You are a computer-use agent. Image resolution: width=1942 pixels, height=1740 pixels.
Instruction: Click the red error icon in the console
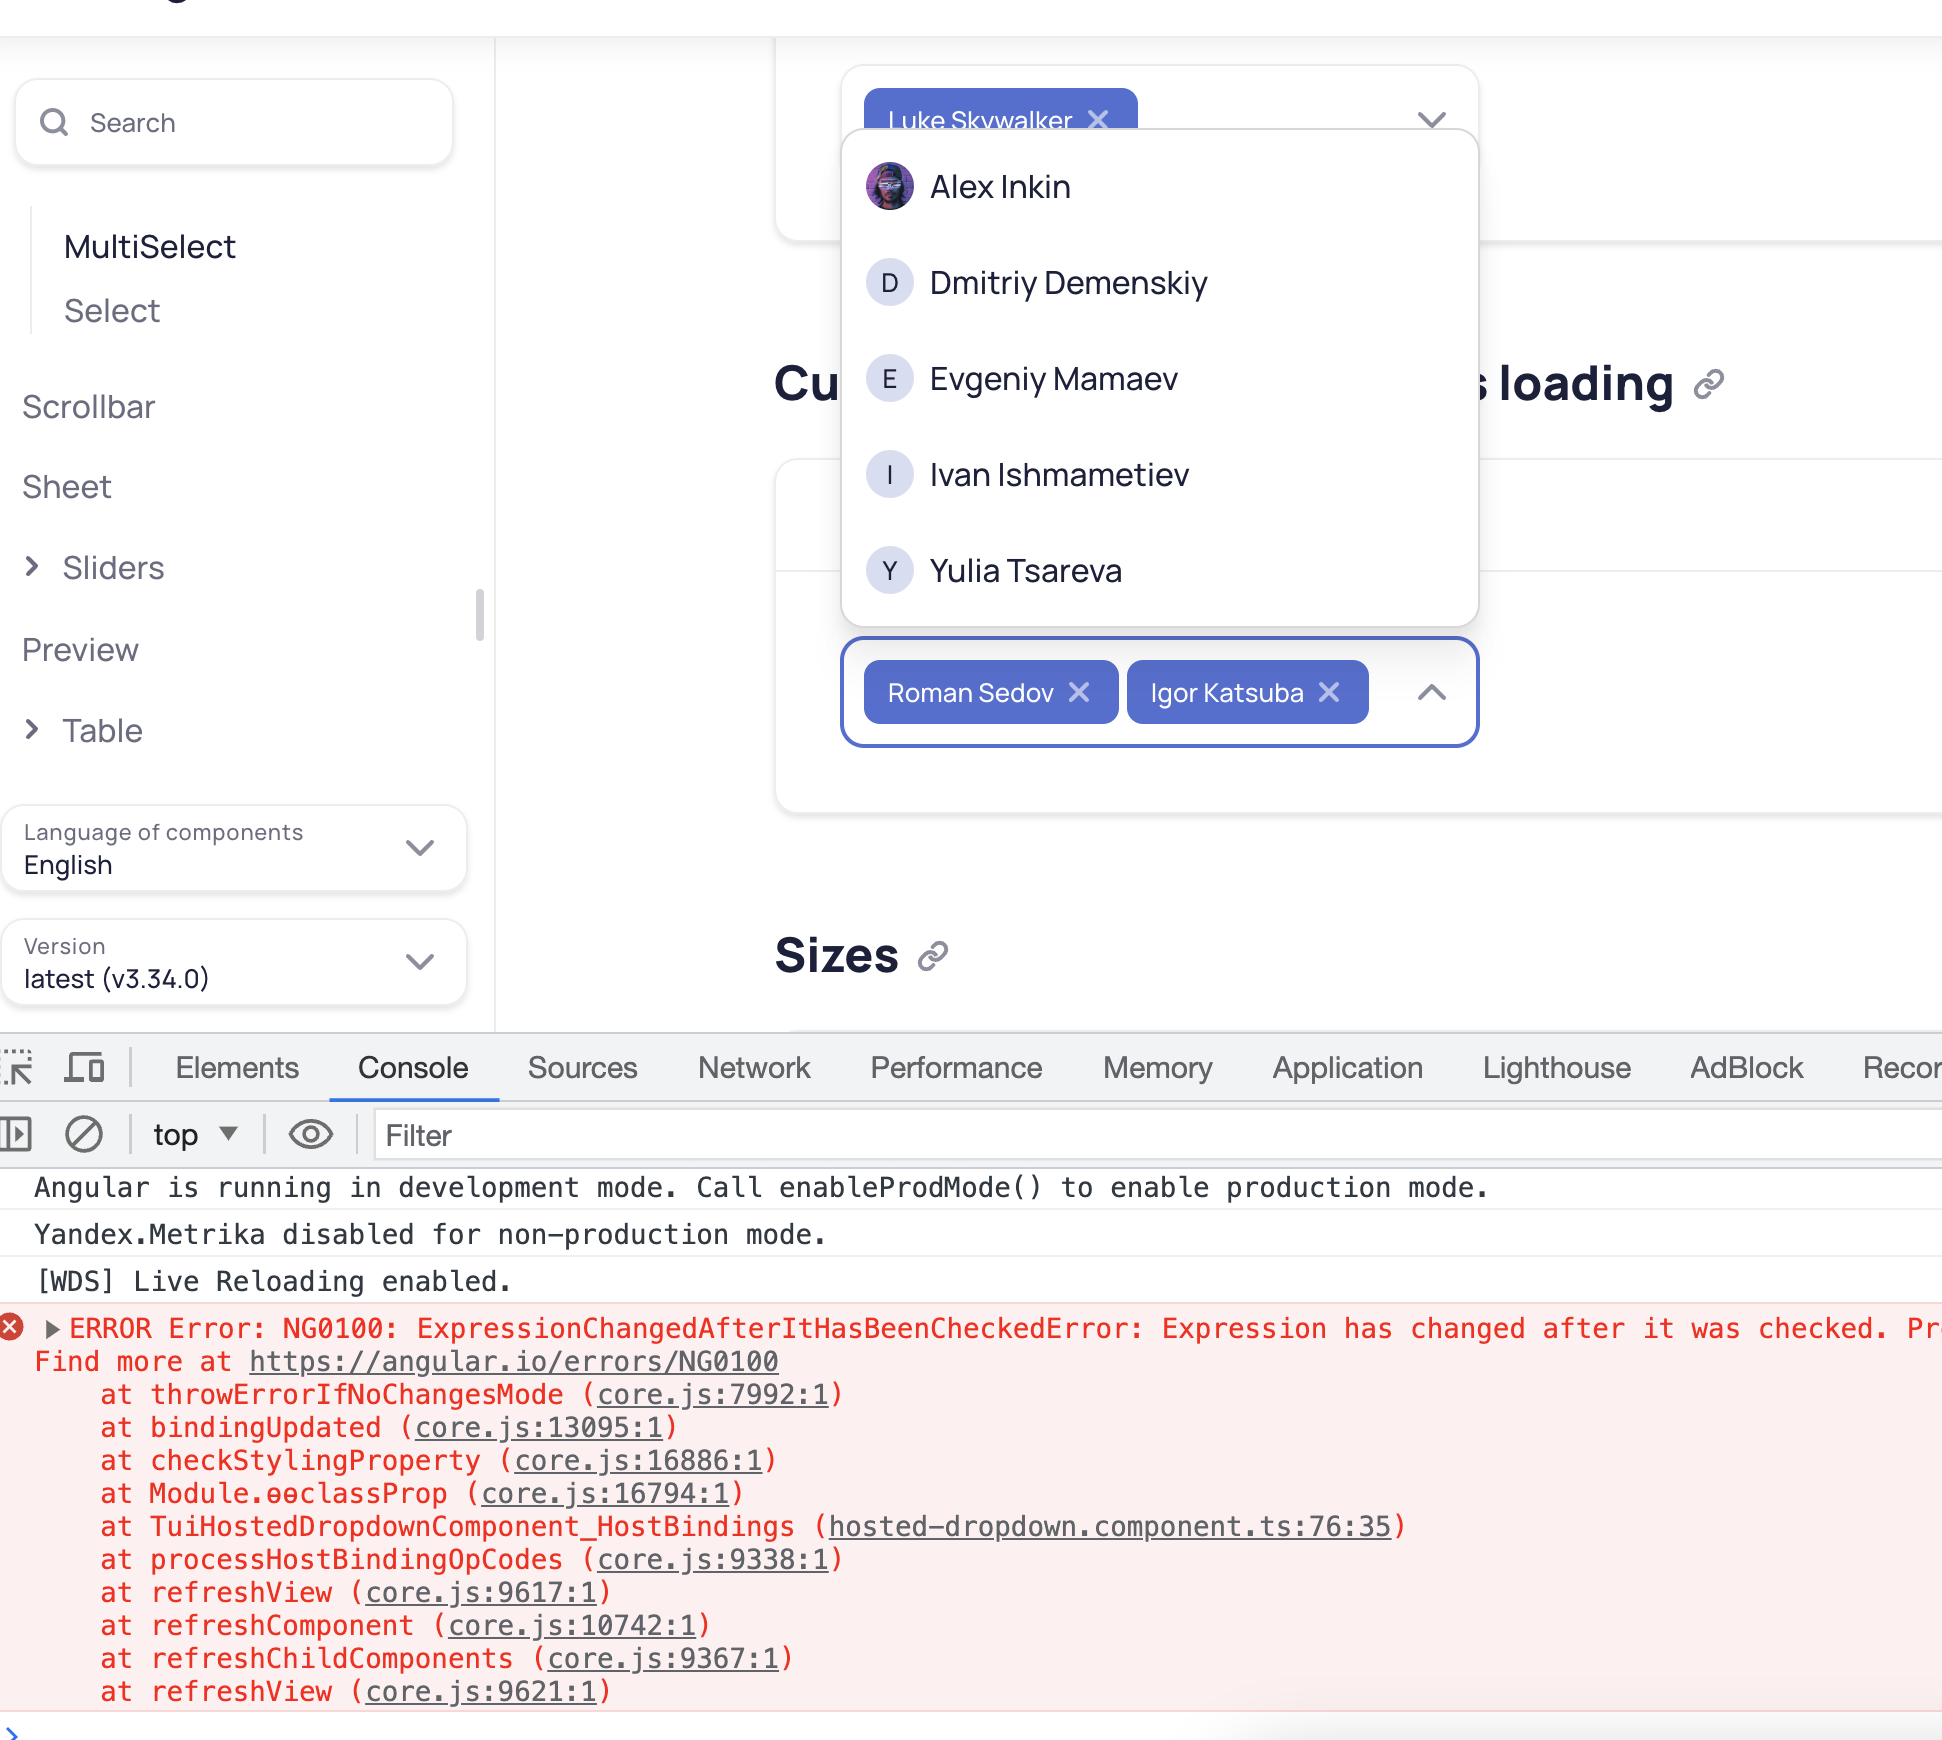(x=12, y=1327)
